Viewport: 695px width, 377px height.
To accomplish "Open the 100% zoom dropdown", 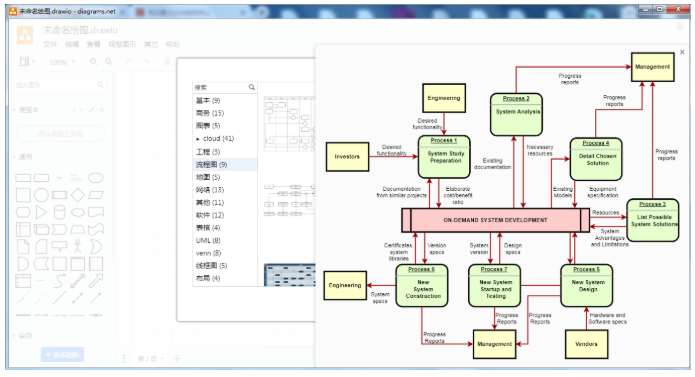I will point(62,62).
